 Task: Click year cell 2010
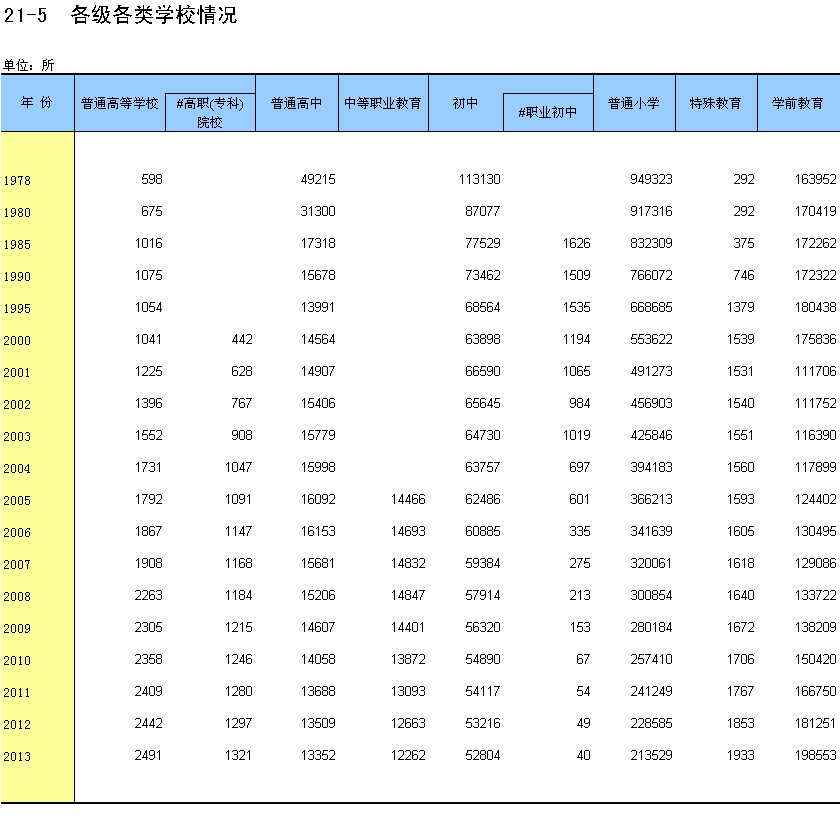tap(17, 661)
